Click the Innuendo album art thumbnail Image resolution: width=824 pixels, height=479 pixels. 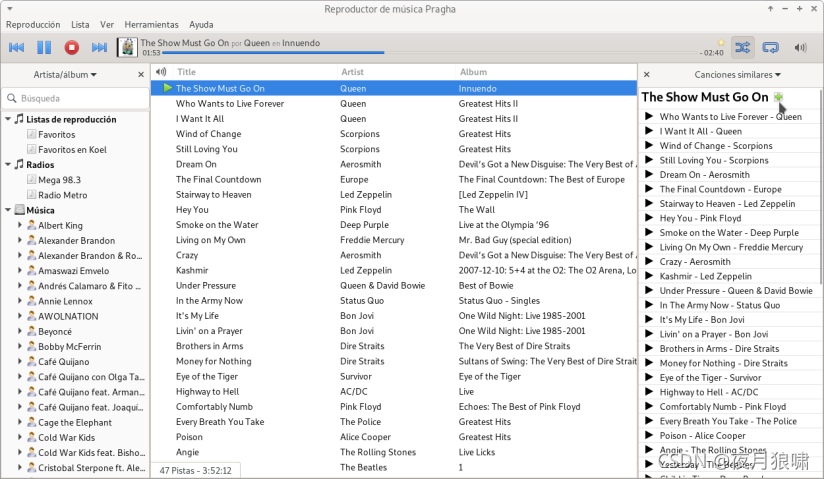click(x=127, y=47)
